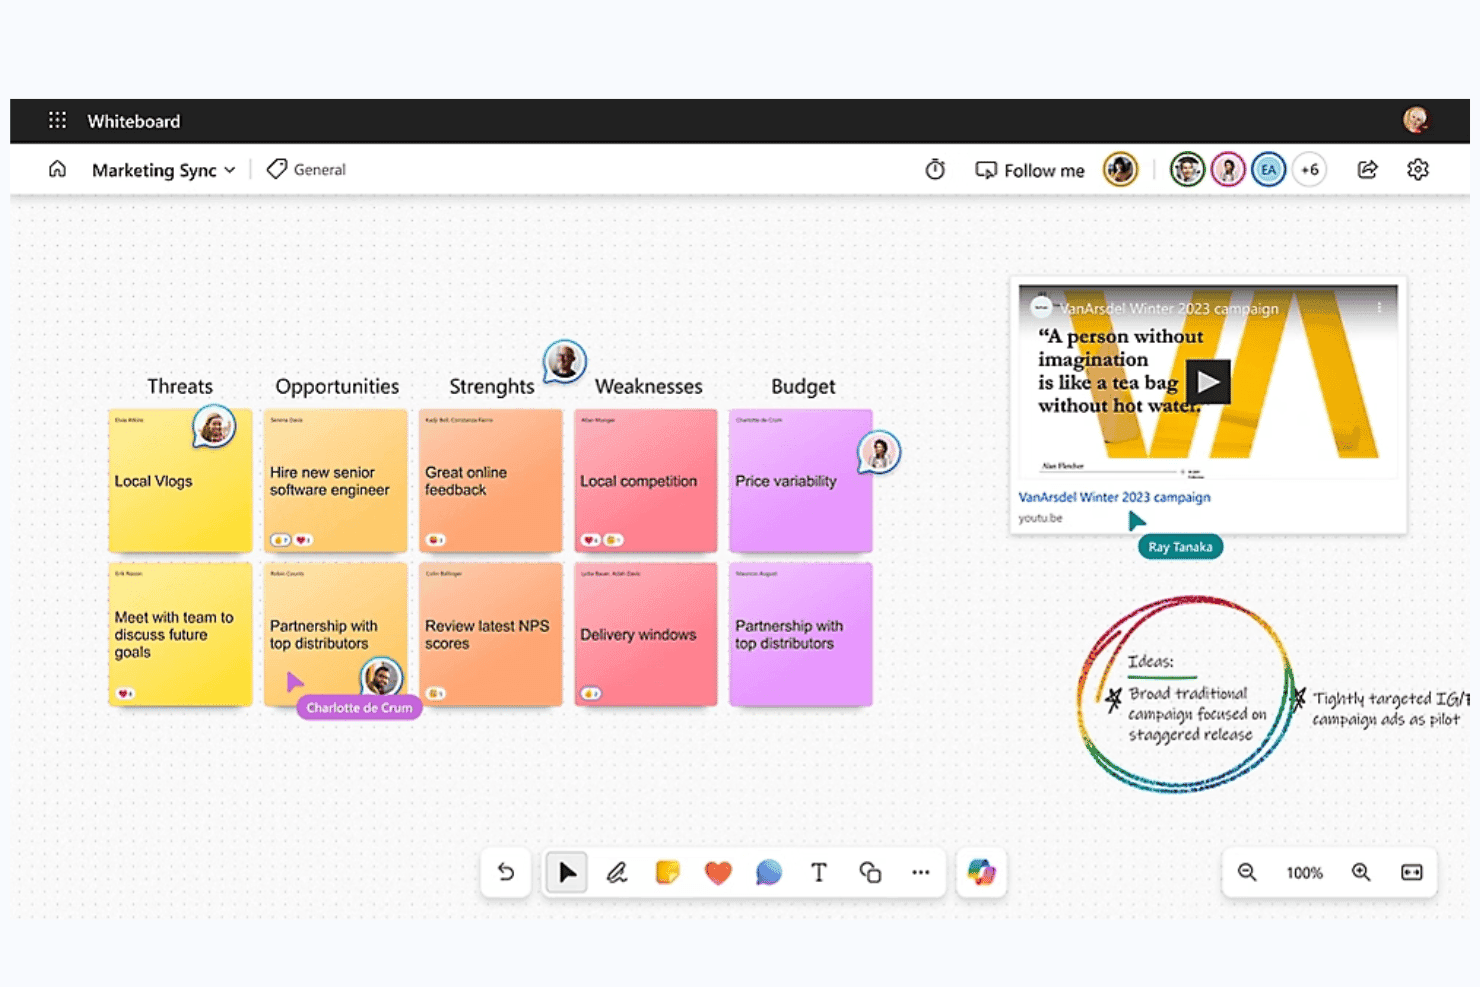Undo the last action
The width and height of the screenshot is (1480, 987).
click(x=506, y=872)
